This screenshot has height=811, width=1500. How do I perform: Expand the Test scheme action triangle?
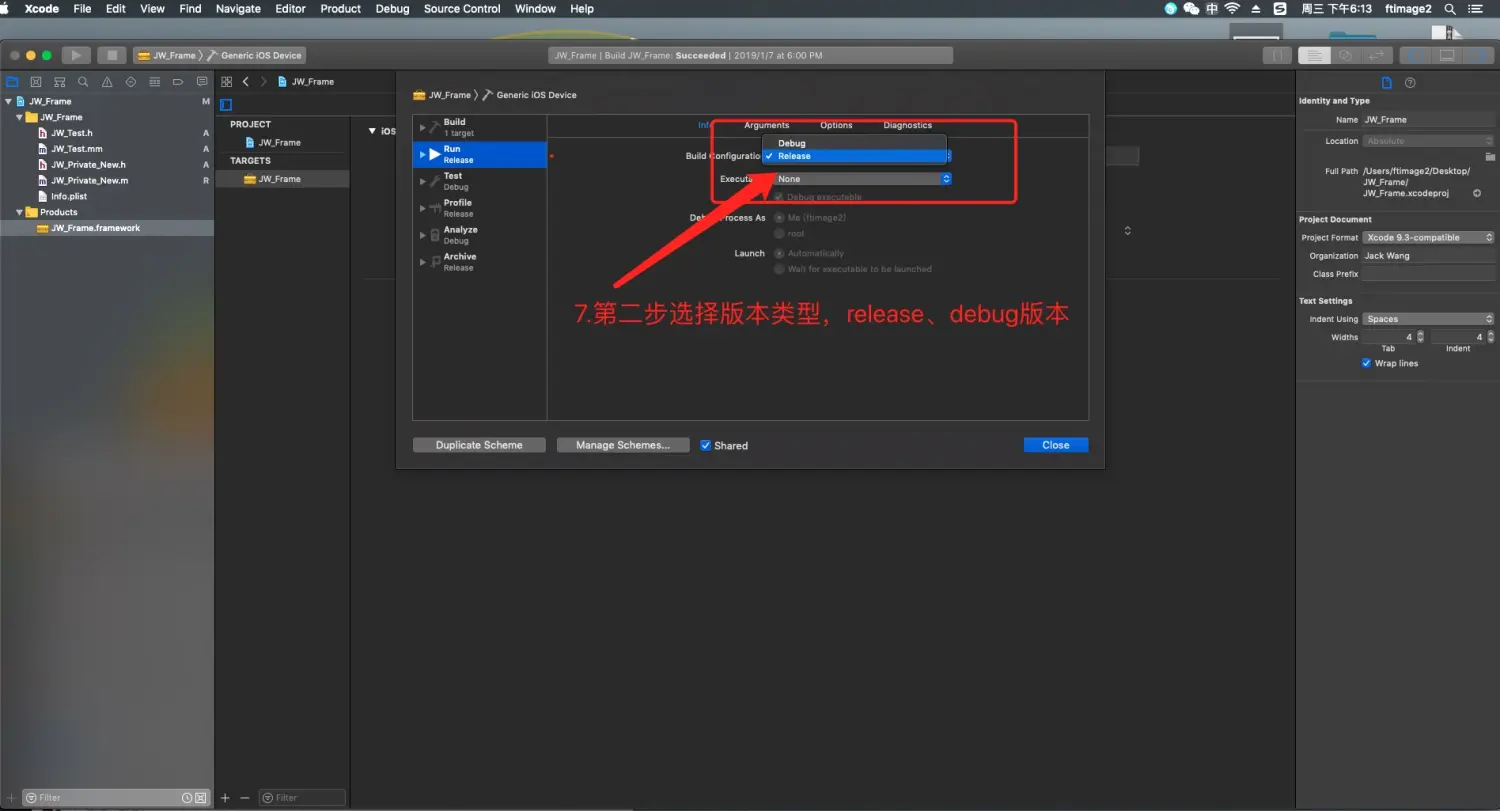[422, 180]
